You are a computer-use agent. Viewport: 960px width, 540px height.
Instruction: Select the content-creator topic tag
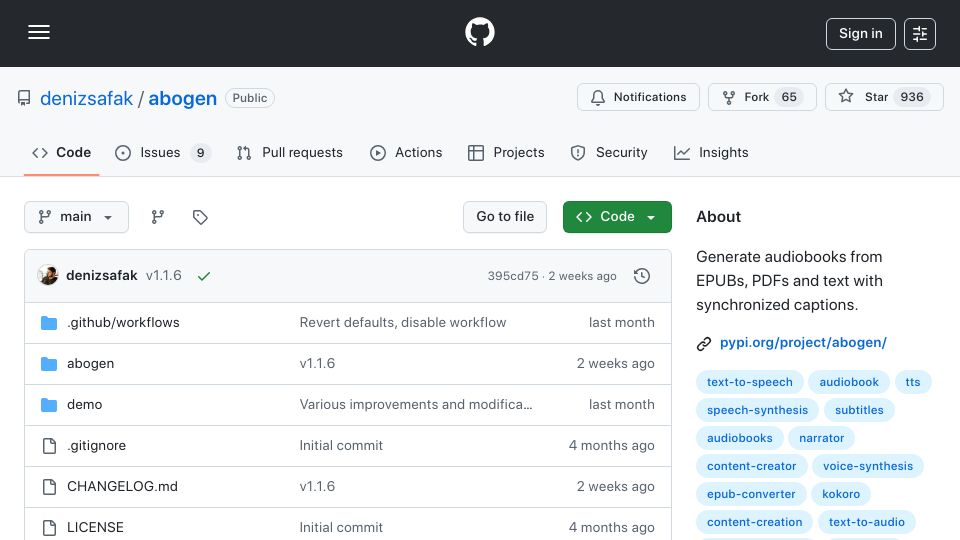tap(751, 467)
